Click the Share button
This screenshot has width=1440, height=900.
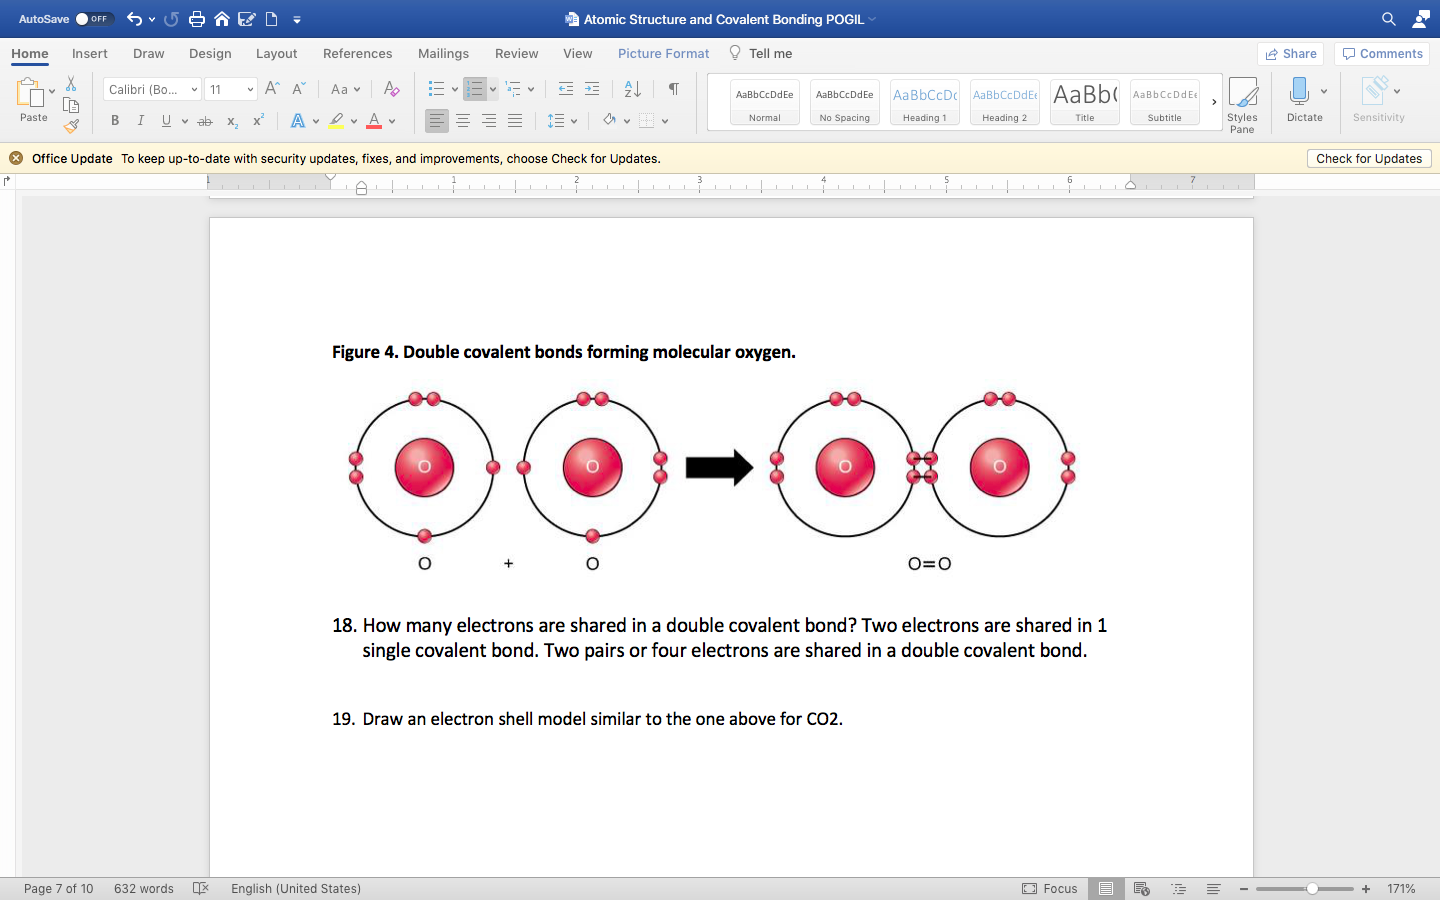(1290, 54)
